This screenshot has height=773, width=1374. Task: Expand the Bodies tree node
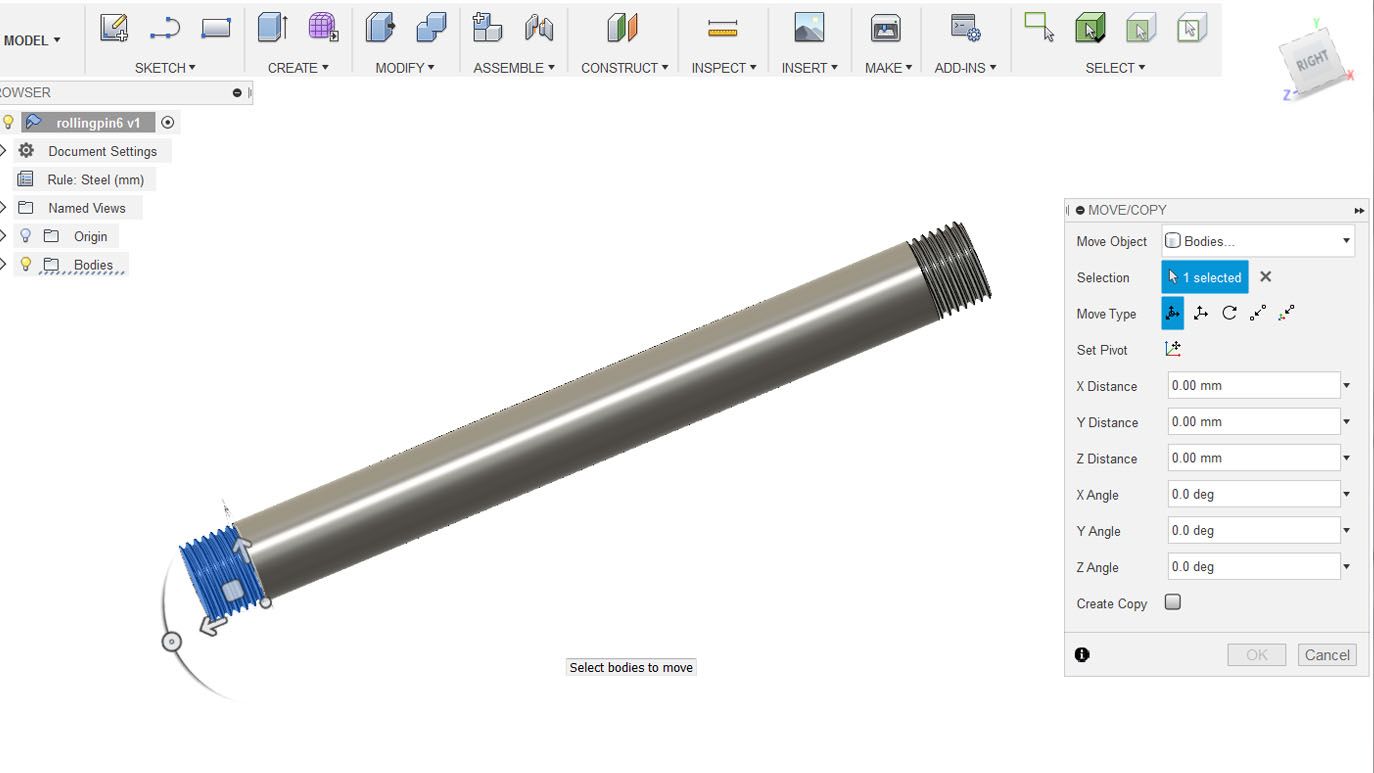click(3, 264)
